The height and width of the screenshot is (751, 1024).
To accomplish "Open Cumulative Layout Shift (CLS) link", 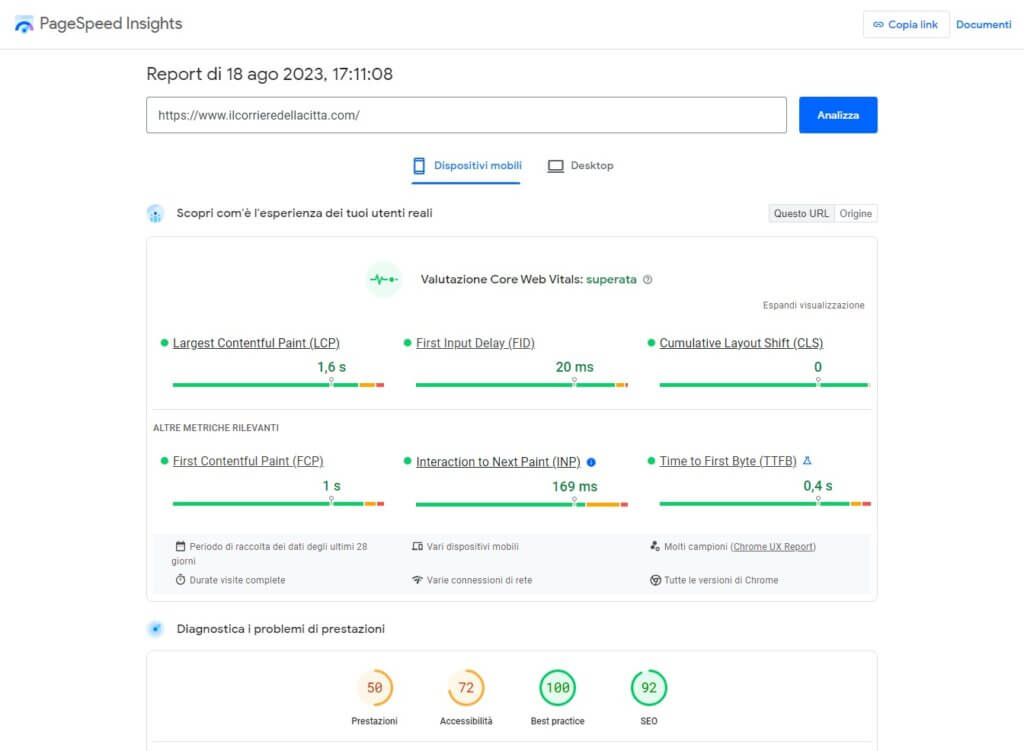I will (741, 343).
